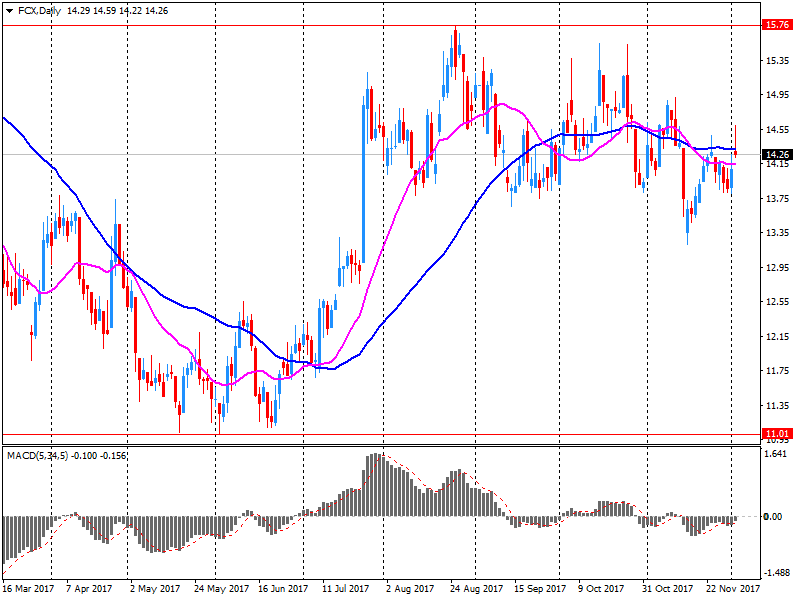This screenshot has height=600, width=800.
Task: Click the 2 Aug 2017 date label
Action: (410, 589)
